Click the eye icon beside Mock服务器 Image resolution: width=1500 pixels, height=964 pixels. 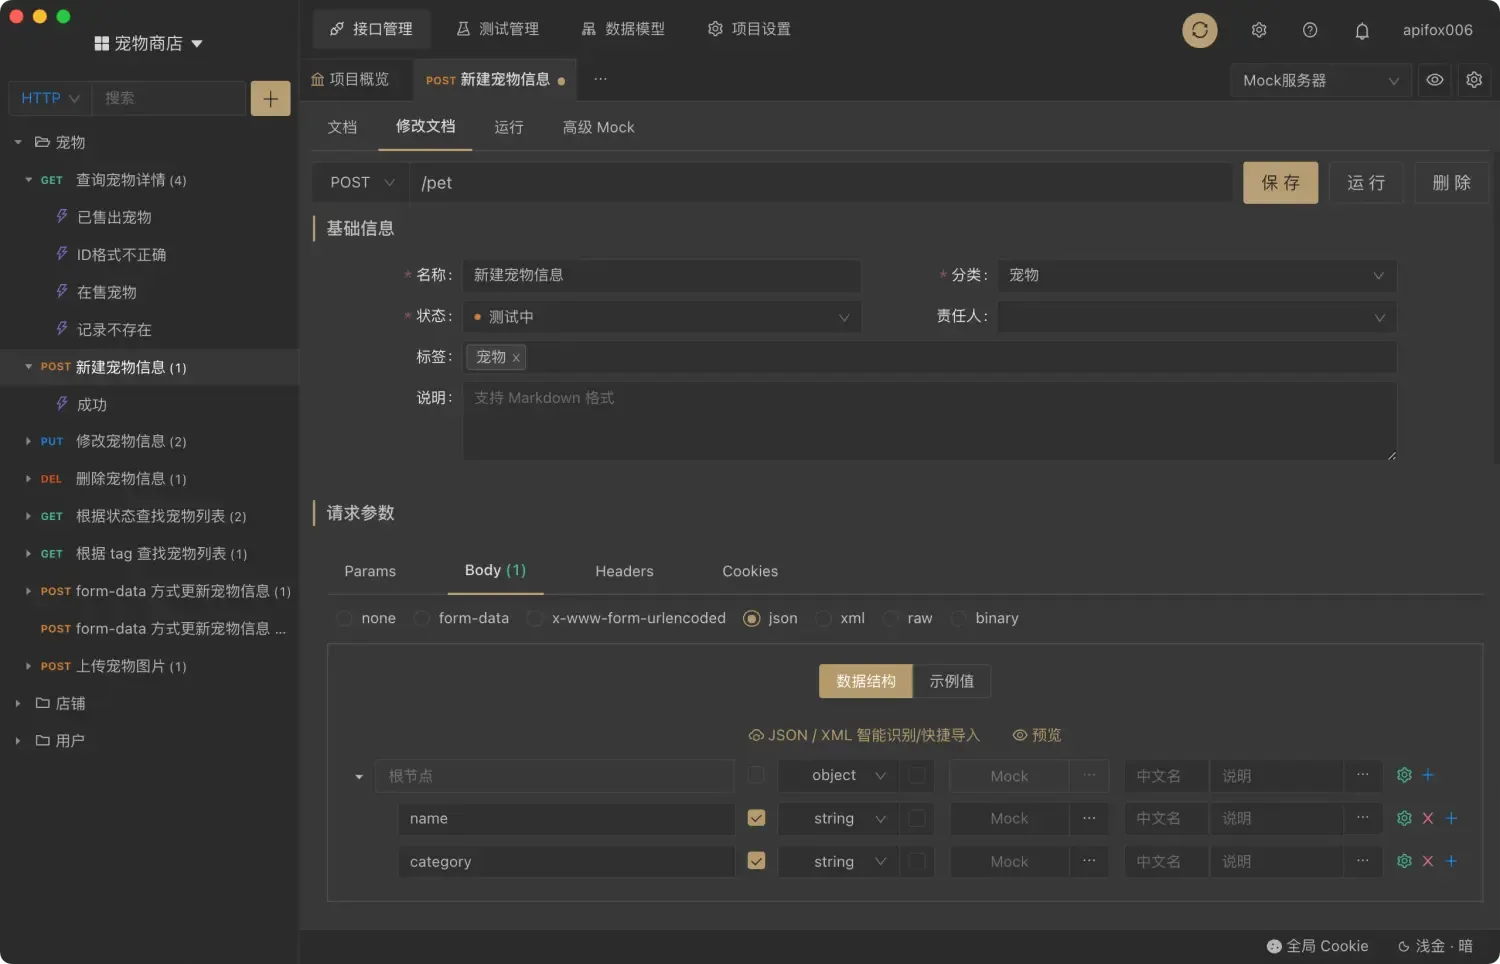pyautogui.click(x=1434, y=80)
